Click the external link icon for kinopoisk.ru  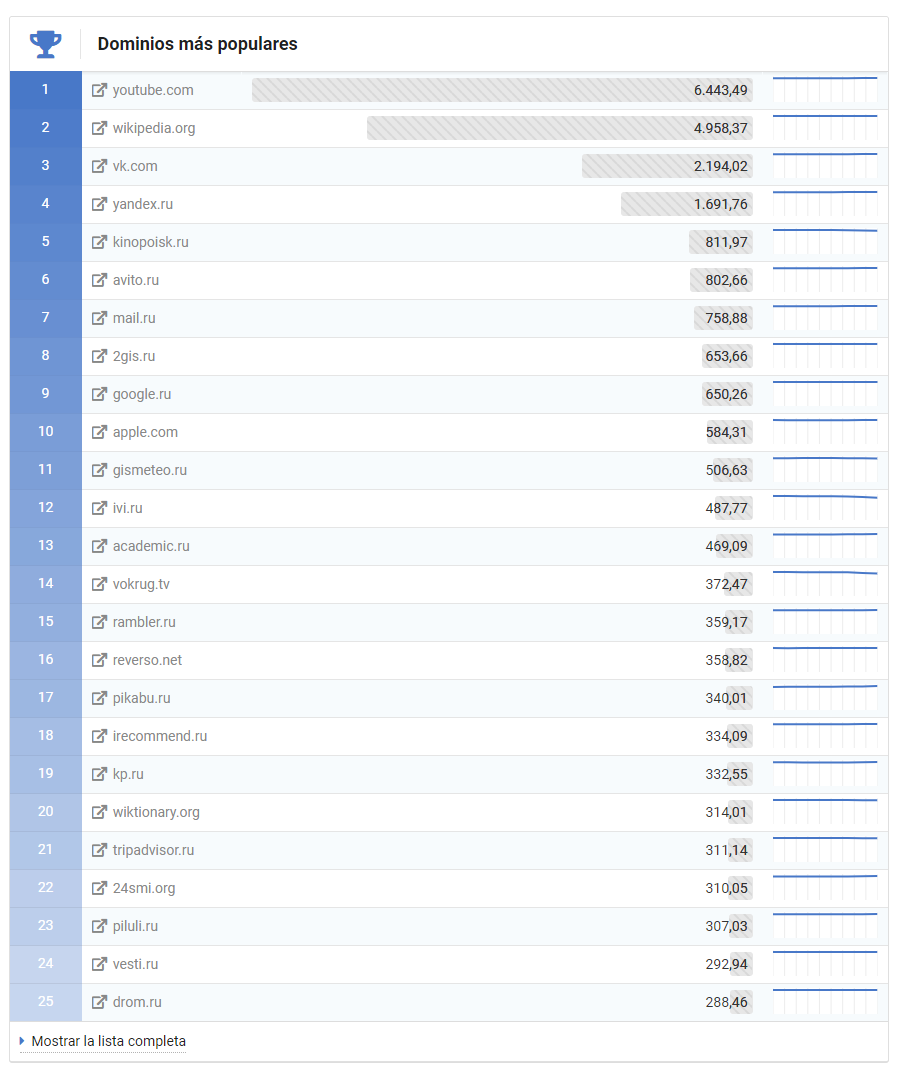[99, 242]
